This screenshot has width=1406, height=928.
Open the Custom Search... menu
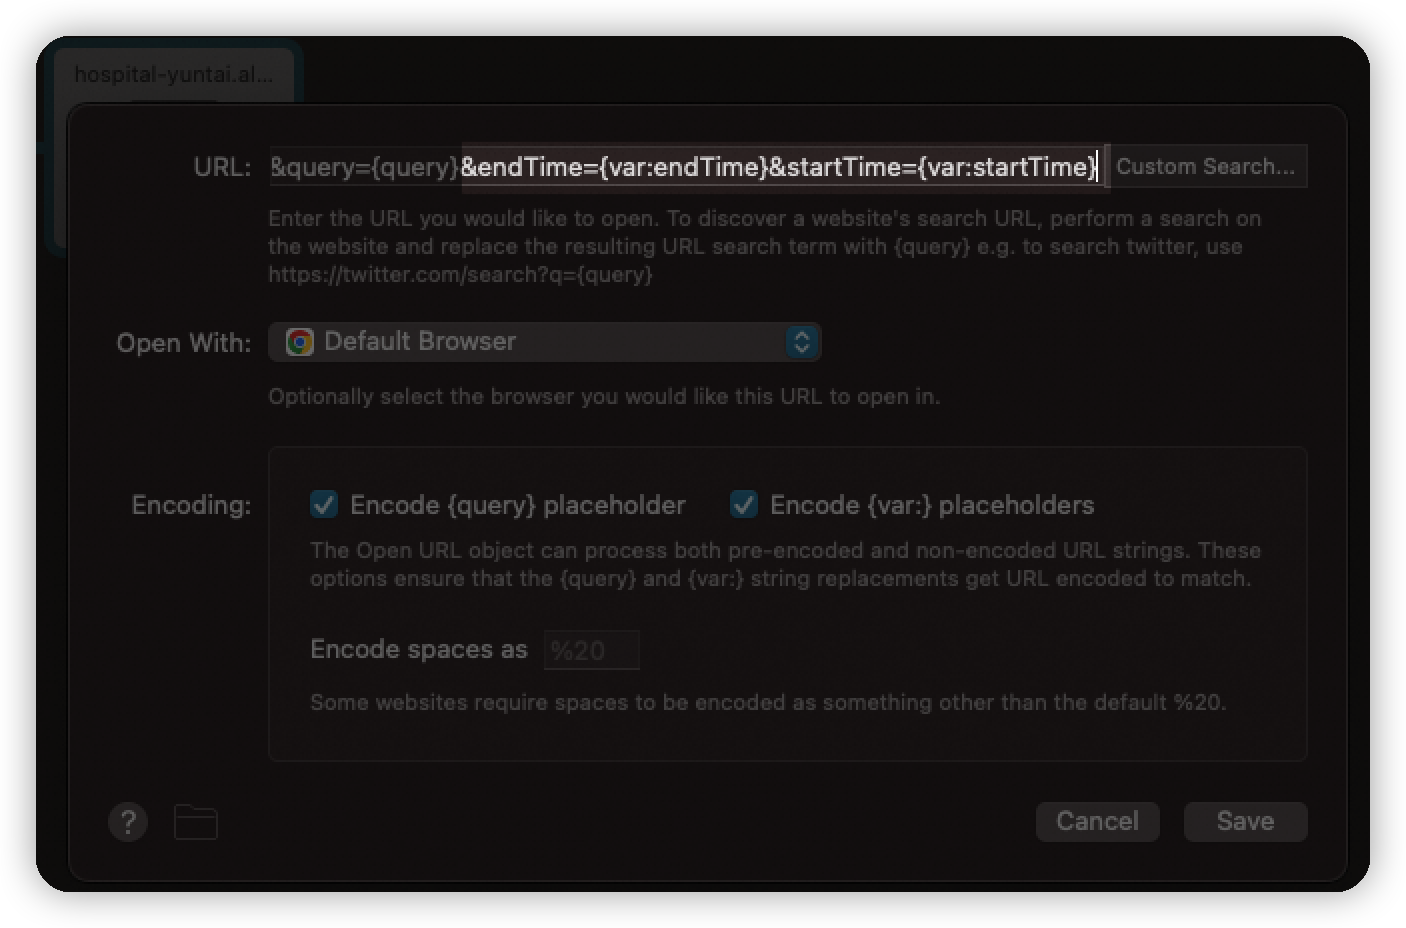[x=1206, y=167]
